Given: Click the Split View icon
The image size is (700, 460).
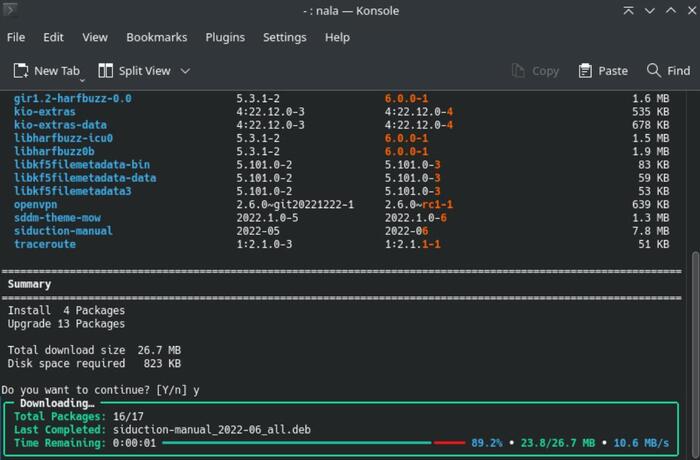Looking at the screenshot, I should pos(104,71).
